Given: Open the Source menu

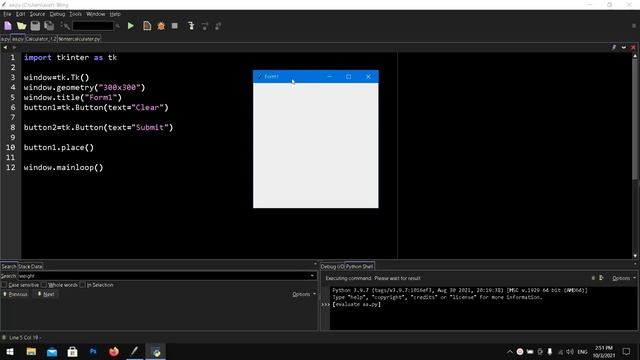Looking at the screenshot, I should [x=37, y=14].
